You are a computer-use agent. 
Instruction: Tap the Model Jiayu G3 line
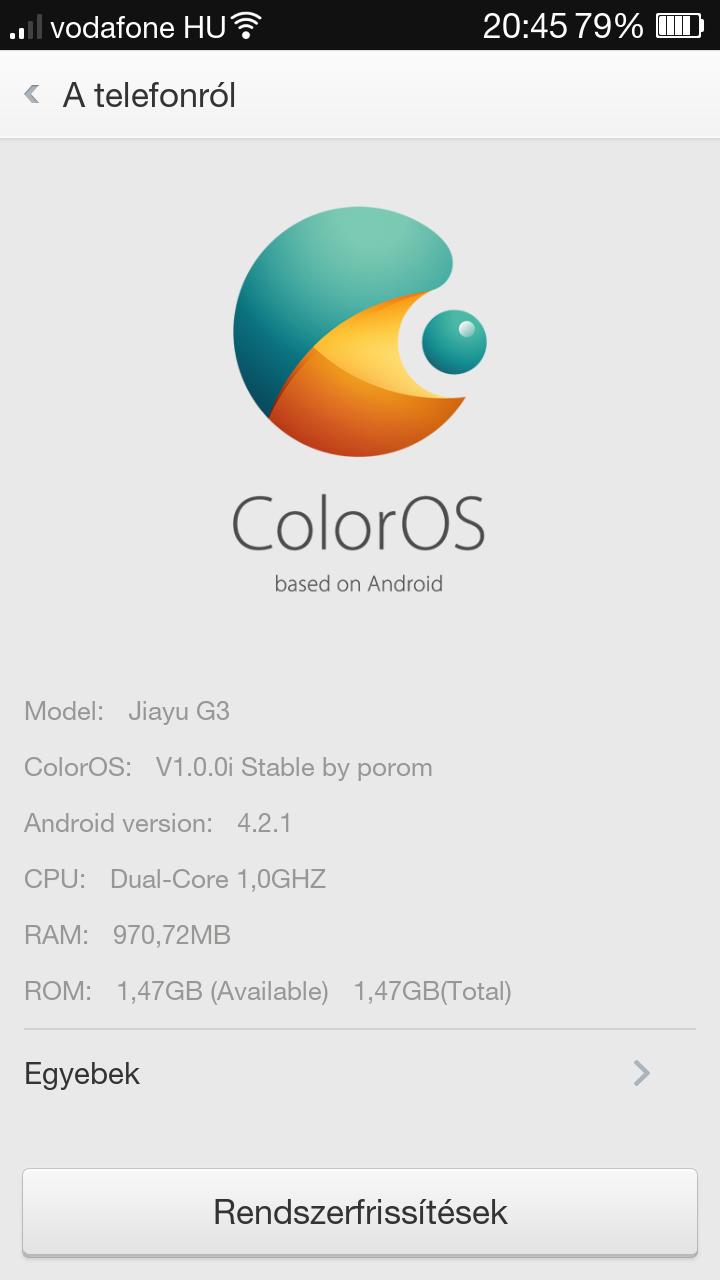pyautogui.click(x=127, y=712)
